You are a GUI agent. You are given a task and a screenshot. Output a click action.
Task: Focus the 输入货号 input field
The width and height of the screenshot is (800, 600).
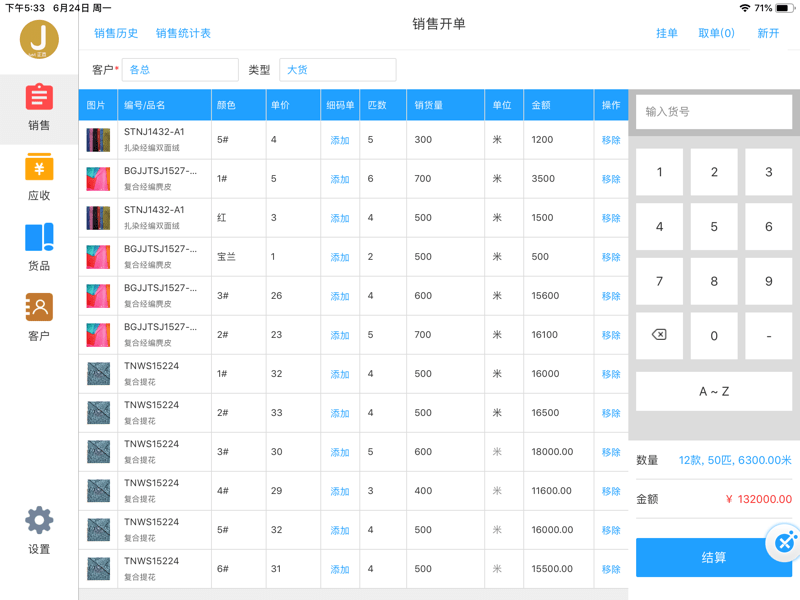pyautogui.click(x=713, y=112)
